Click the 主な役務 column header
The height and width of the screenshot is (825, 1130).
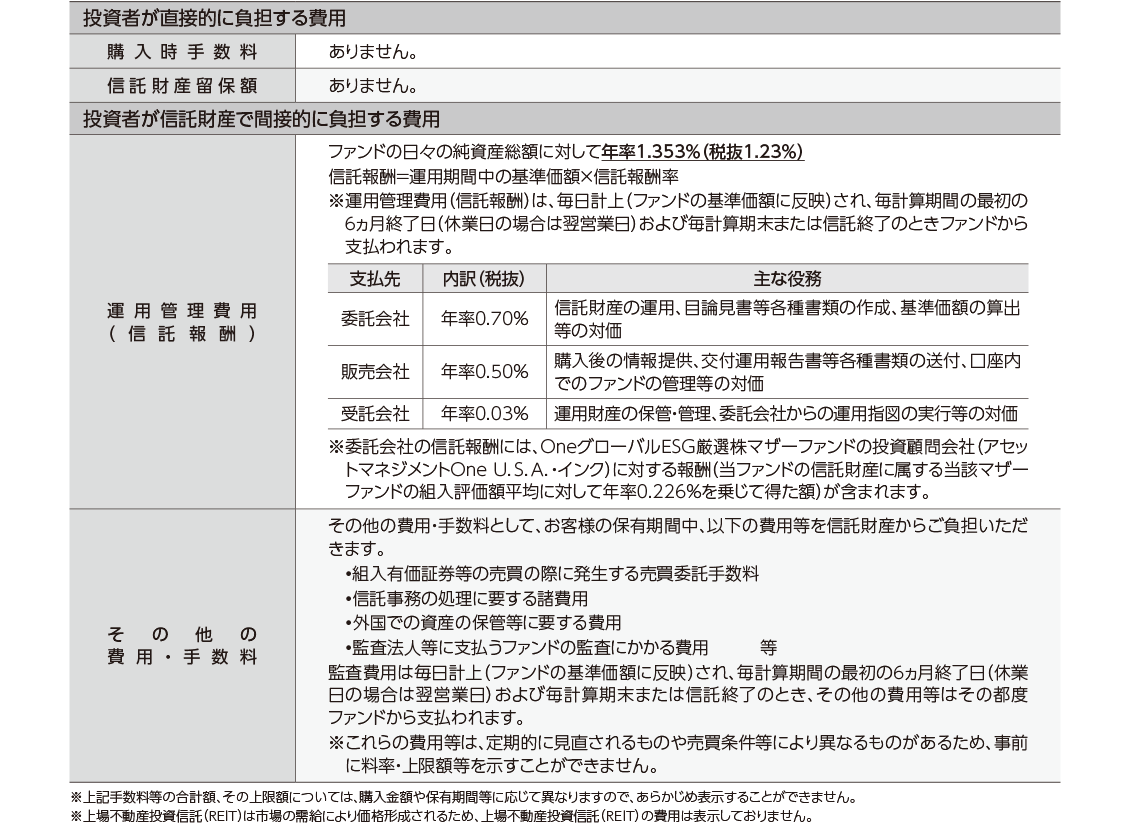click(786, 279)
